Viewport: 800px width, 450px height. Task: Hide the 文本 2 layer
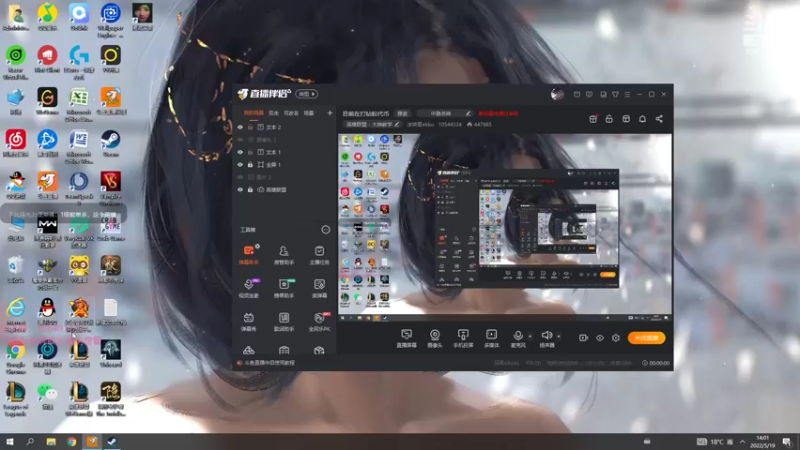(x=240, y=127)
